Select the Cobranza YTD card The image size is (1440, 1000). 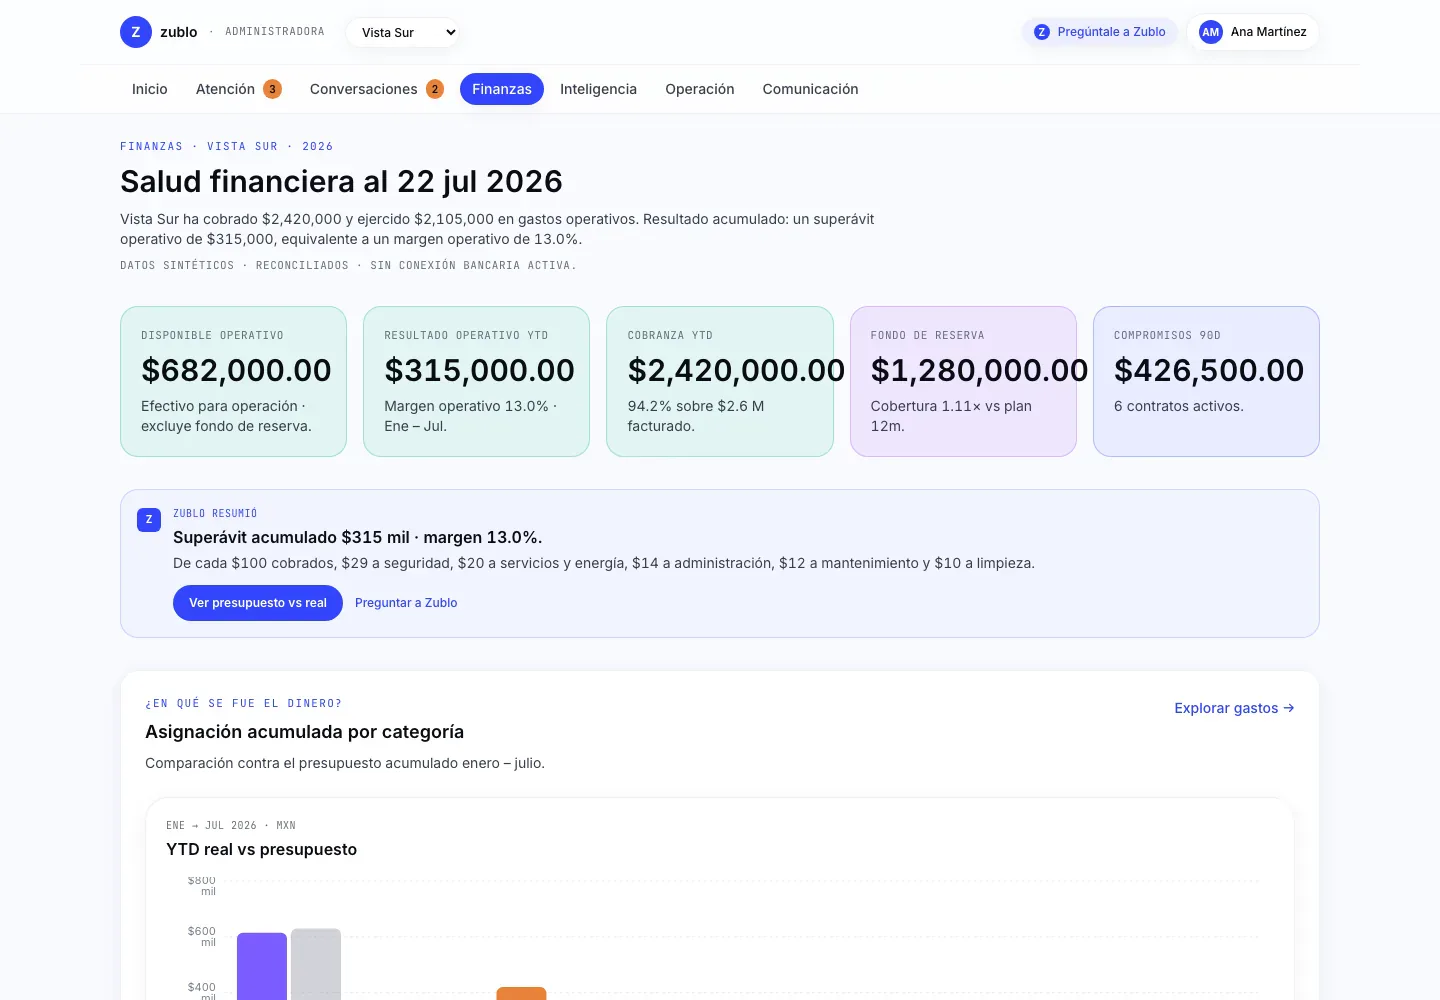pos(720,381)
